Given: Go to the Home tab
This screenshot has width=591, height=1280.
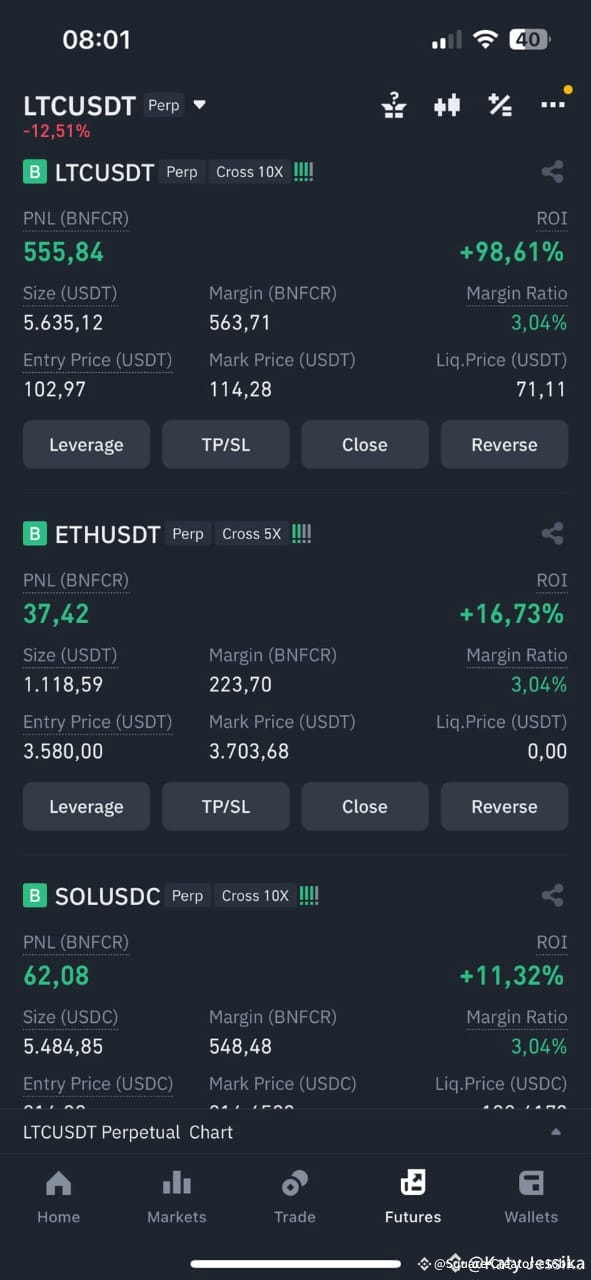Looking at the screenshot, I should [x=58, y=1197].
